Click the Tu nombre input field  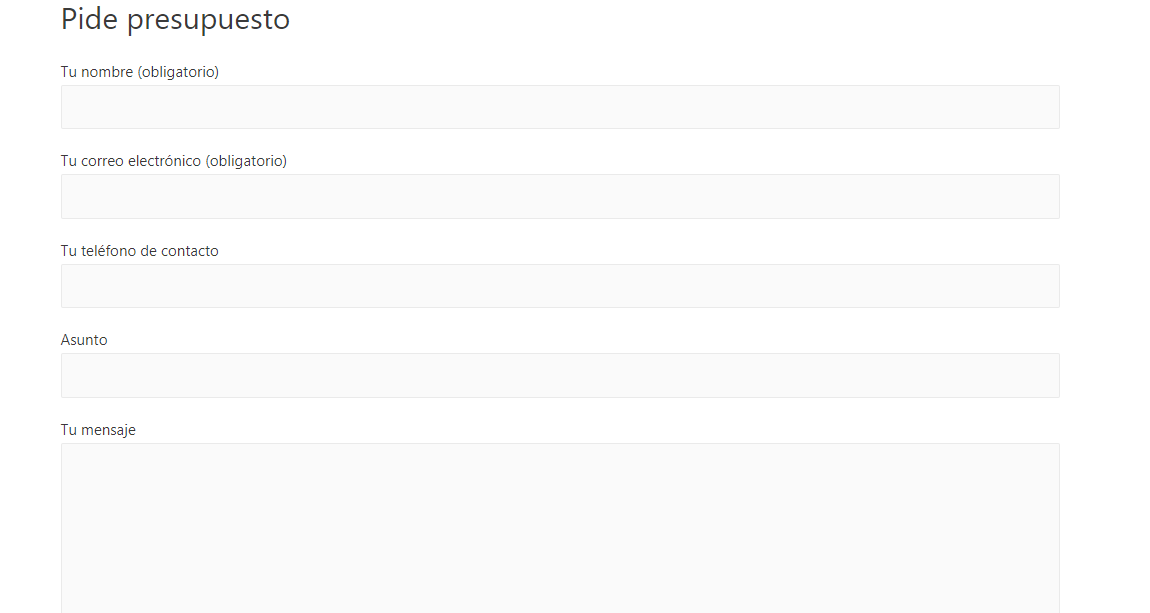pos(560,107)
